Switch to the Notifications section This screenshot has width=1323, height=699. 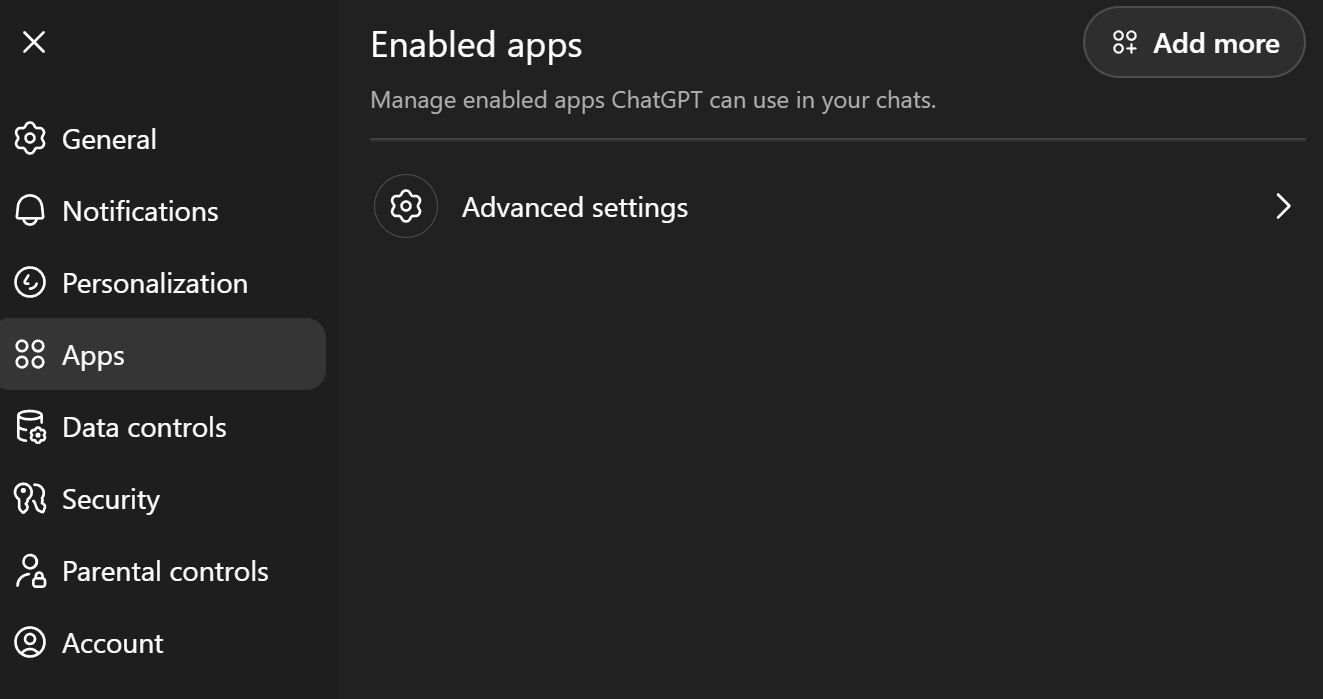pyautogui.click(x=140, y=211)
